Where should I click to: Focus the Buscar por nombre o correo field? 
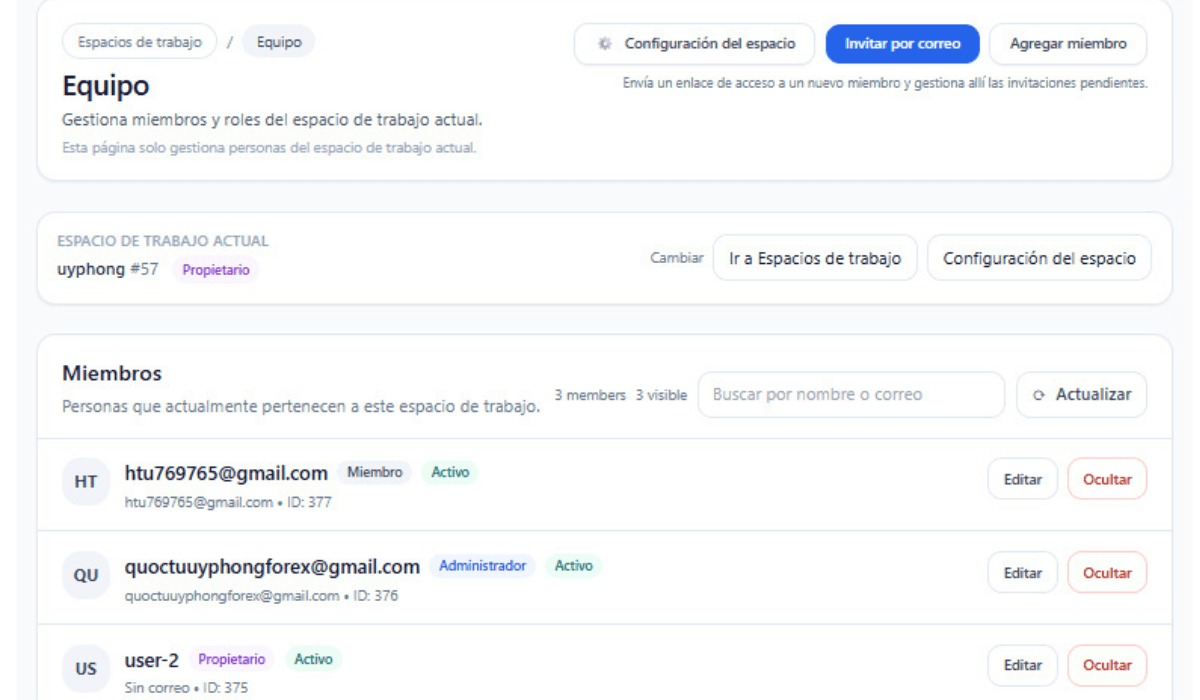click(x=851, y=395)
